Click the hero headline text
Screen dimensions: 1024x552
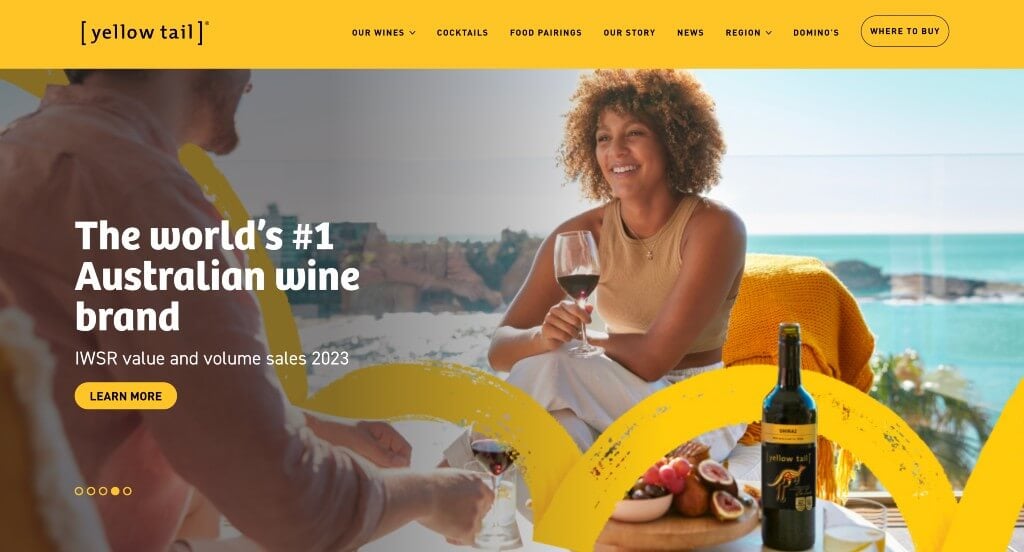(217, 276)
